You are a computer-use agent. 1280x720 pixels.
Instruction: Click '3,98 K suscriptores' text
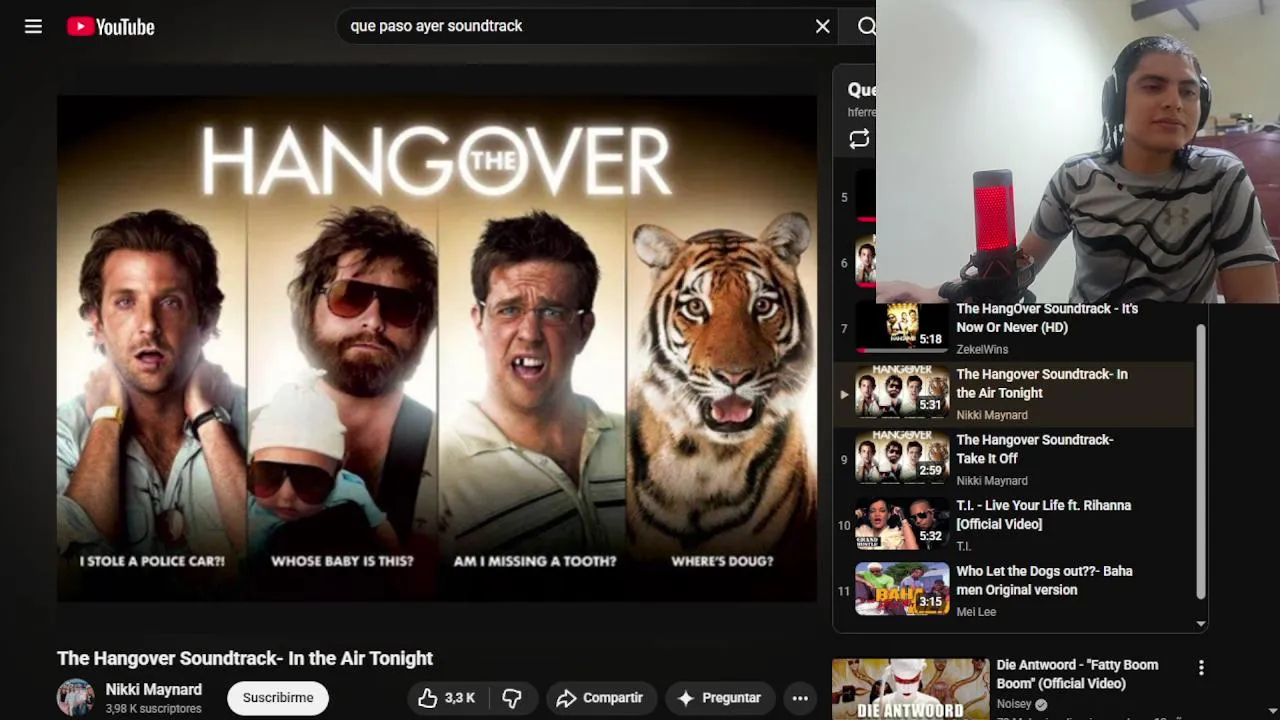(x=154, y=709)
